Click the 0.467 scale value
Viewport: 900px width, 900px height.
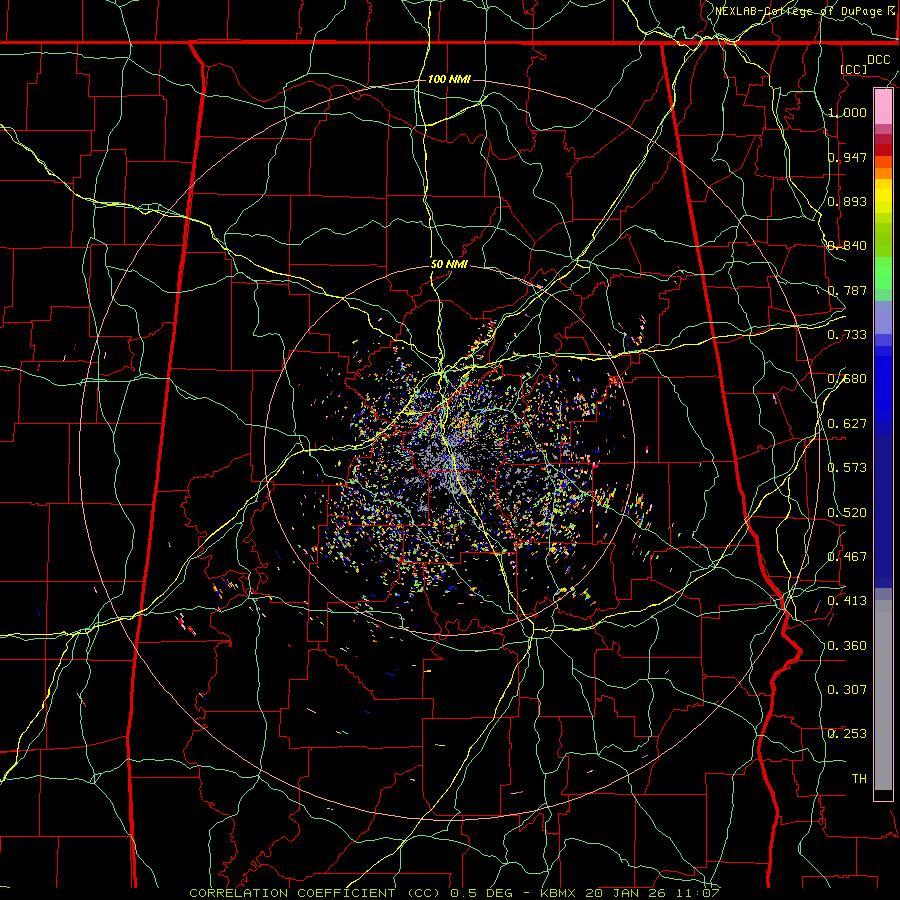tap(847, 557)
